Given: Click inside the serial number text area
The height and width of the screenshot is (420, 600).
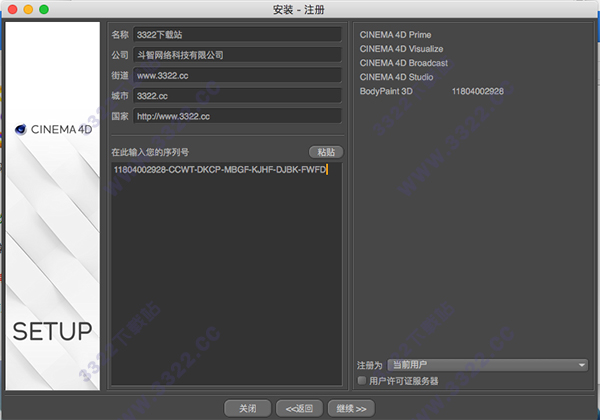Looking at the screenshot, I should click(x=227, y=274).
